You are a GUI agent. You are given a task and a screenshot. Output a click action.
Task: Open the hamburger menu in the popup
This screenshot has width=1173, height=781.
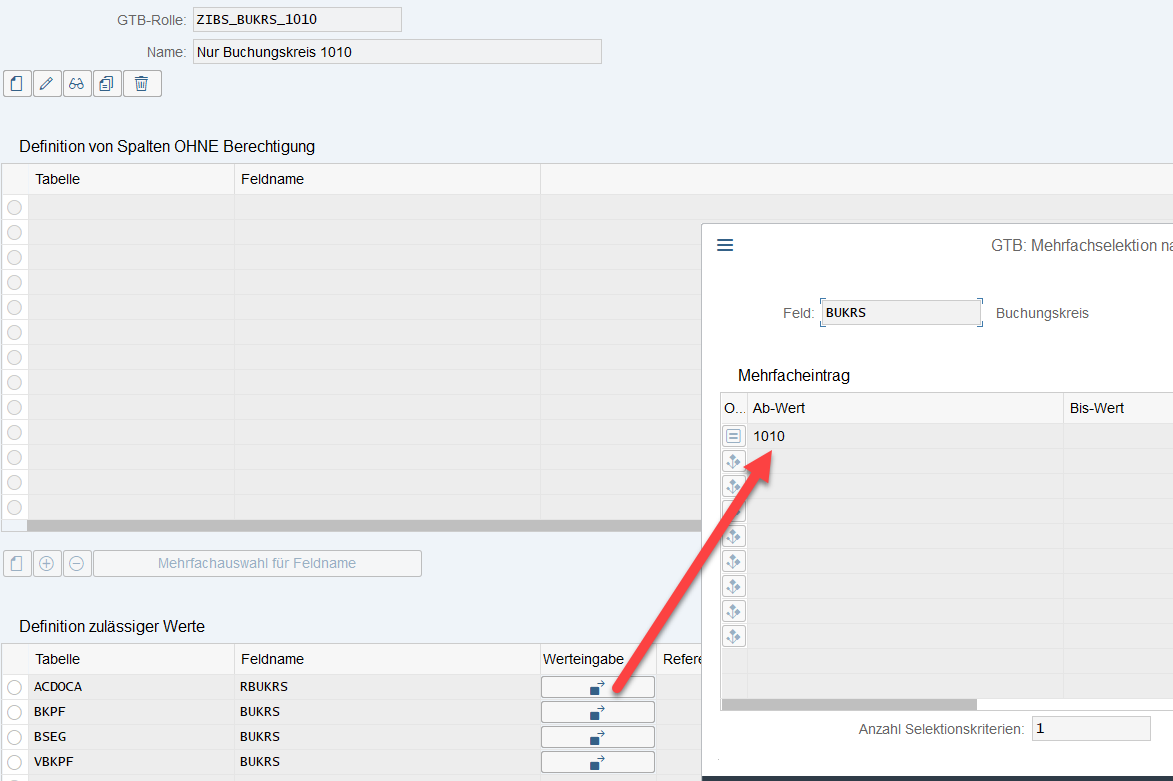click(x=726, y=245)
